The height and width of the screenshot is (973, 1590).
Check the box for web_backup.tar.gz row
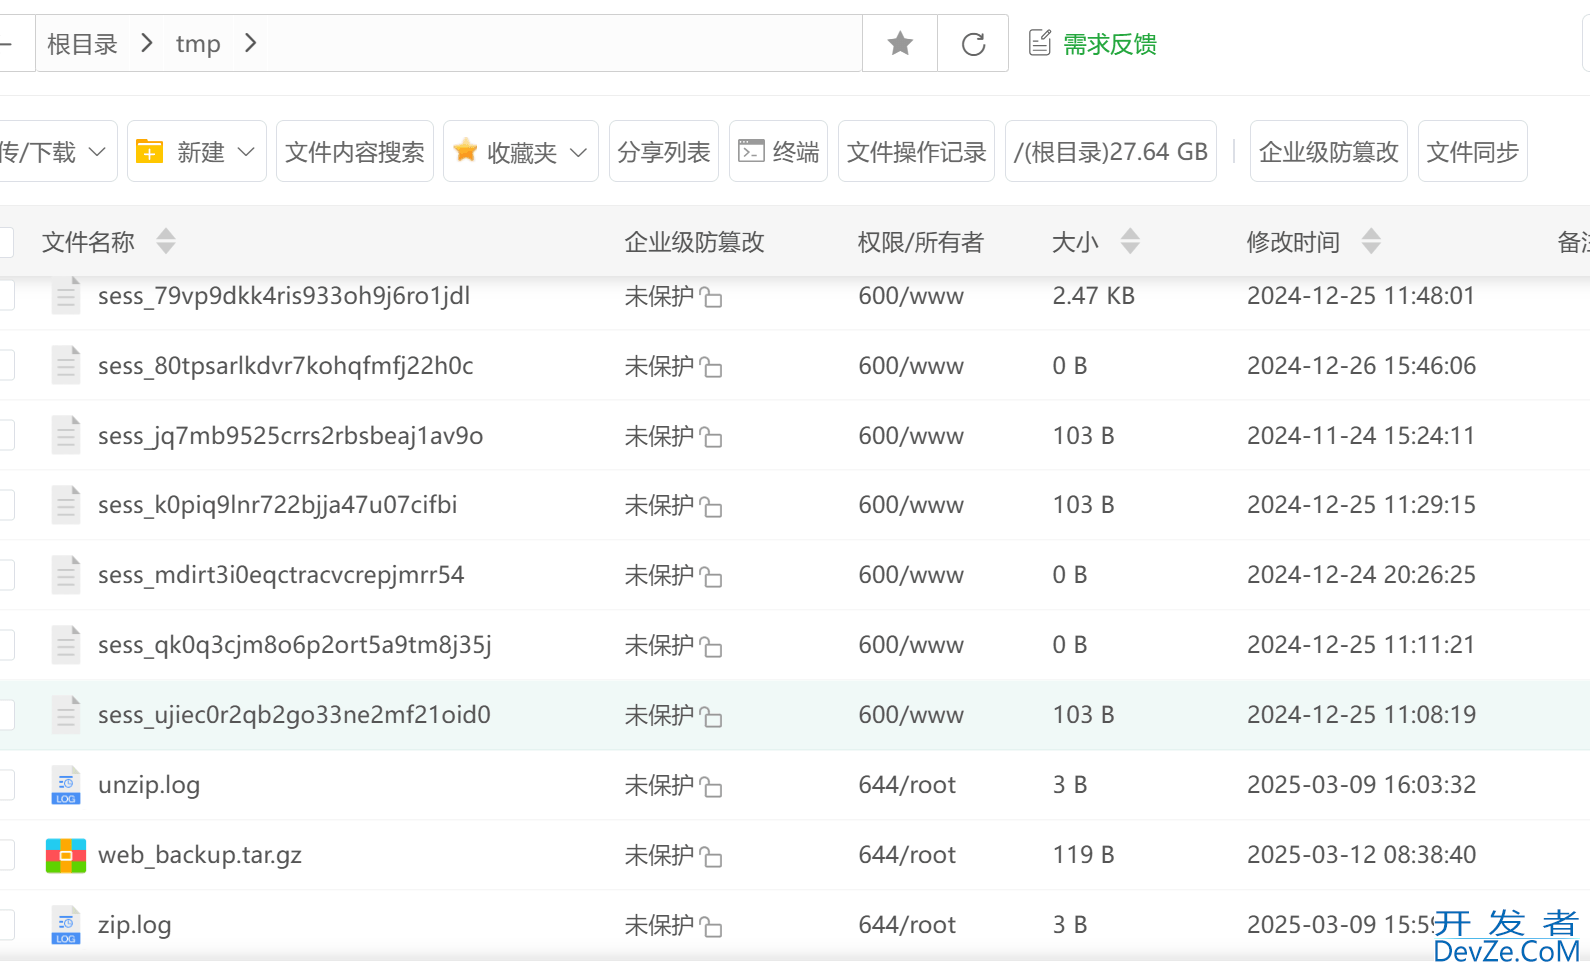(5, 854)
